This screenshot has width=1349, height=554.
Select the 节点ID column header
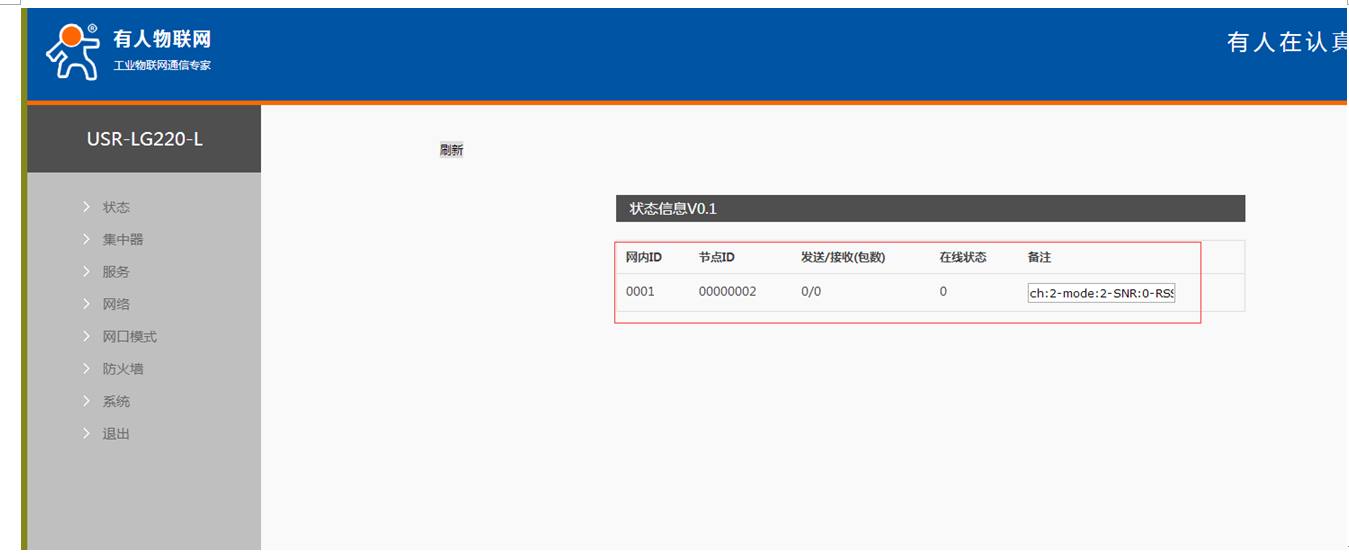(x=716, y=257)
